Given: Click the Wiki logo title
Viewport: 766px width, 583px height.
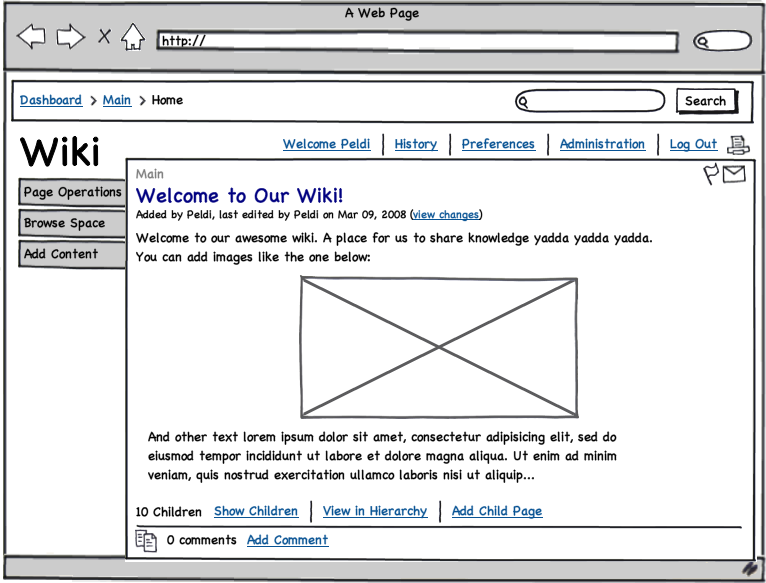Looking at the screenshot, I should [x=60, y=152].
